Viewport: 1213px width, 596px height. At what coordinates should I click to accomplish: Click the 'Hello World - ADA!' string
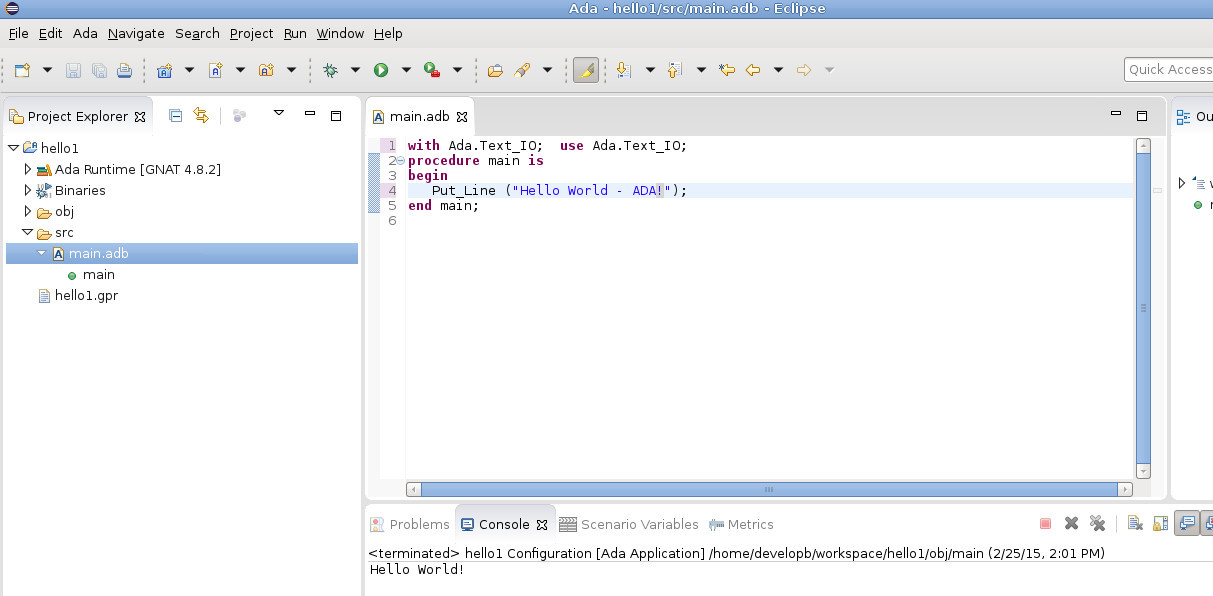pos(591,190)
